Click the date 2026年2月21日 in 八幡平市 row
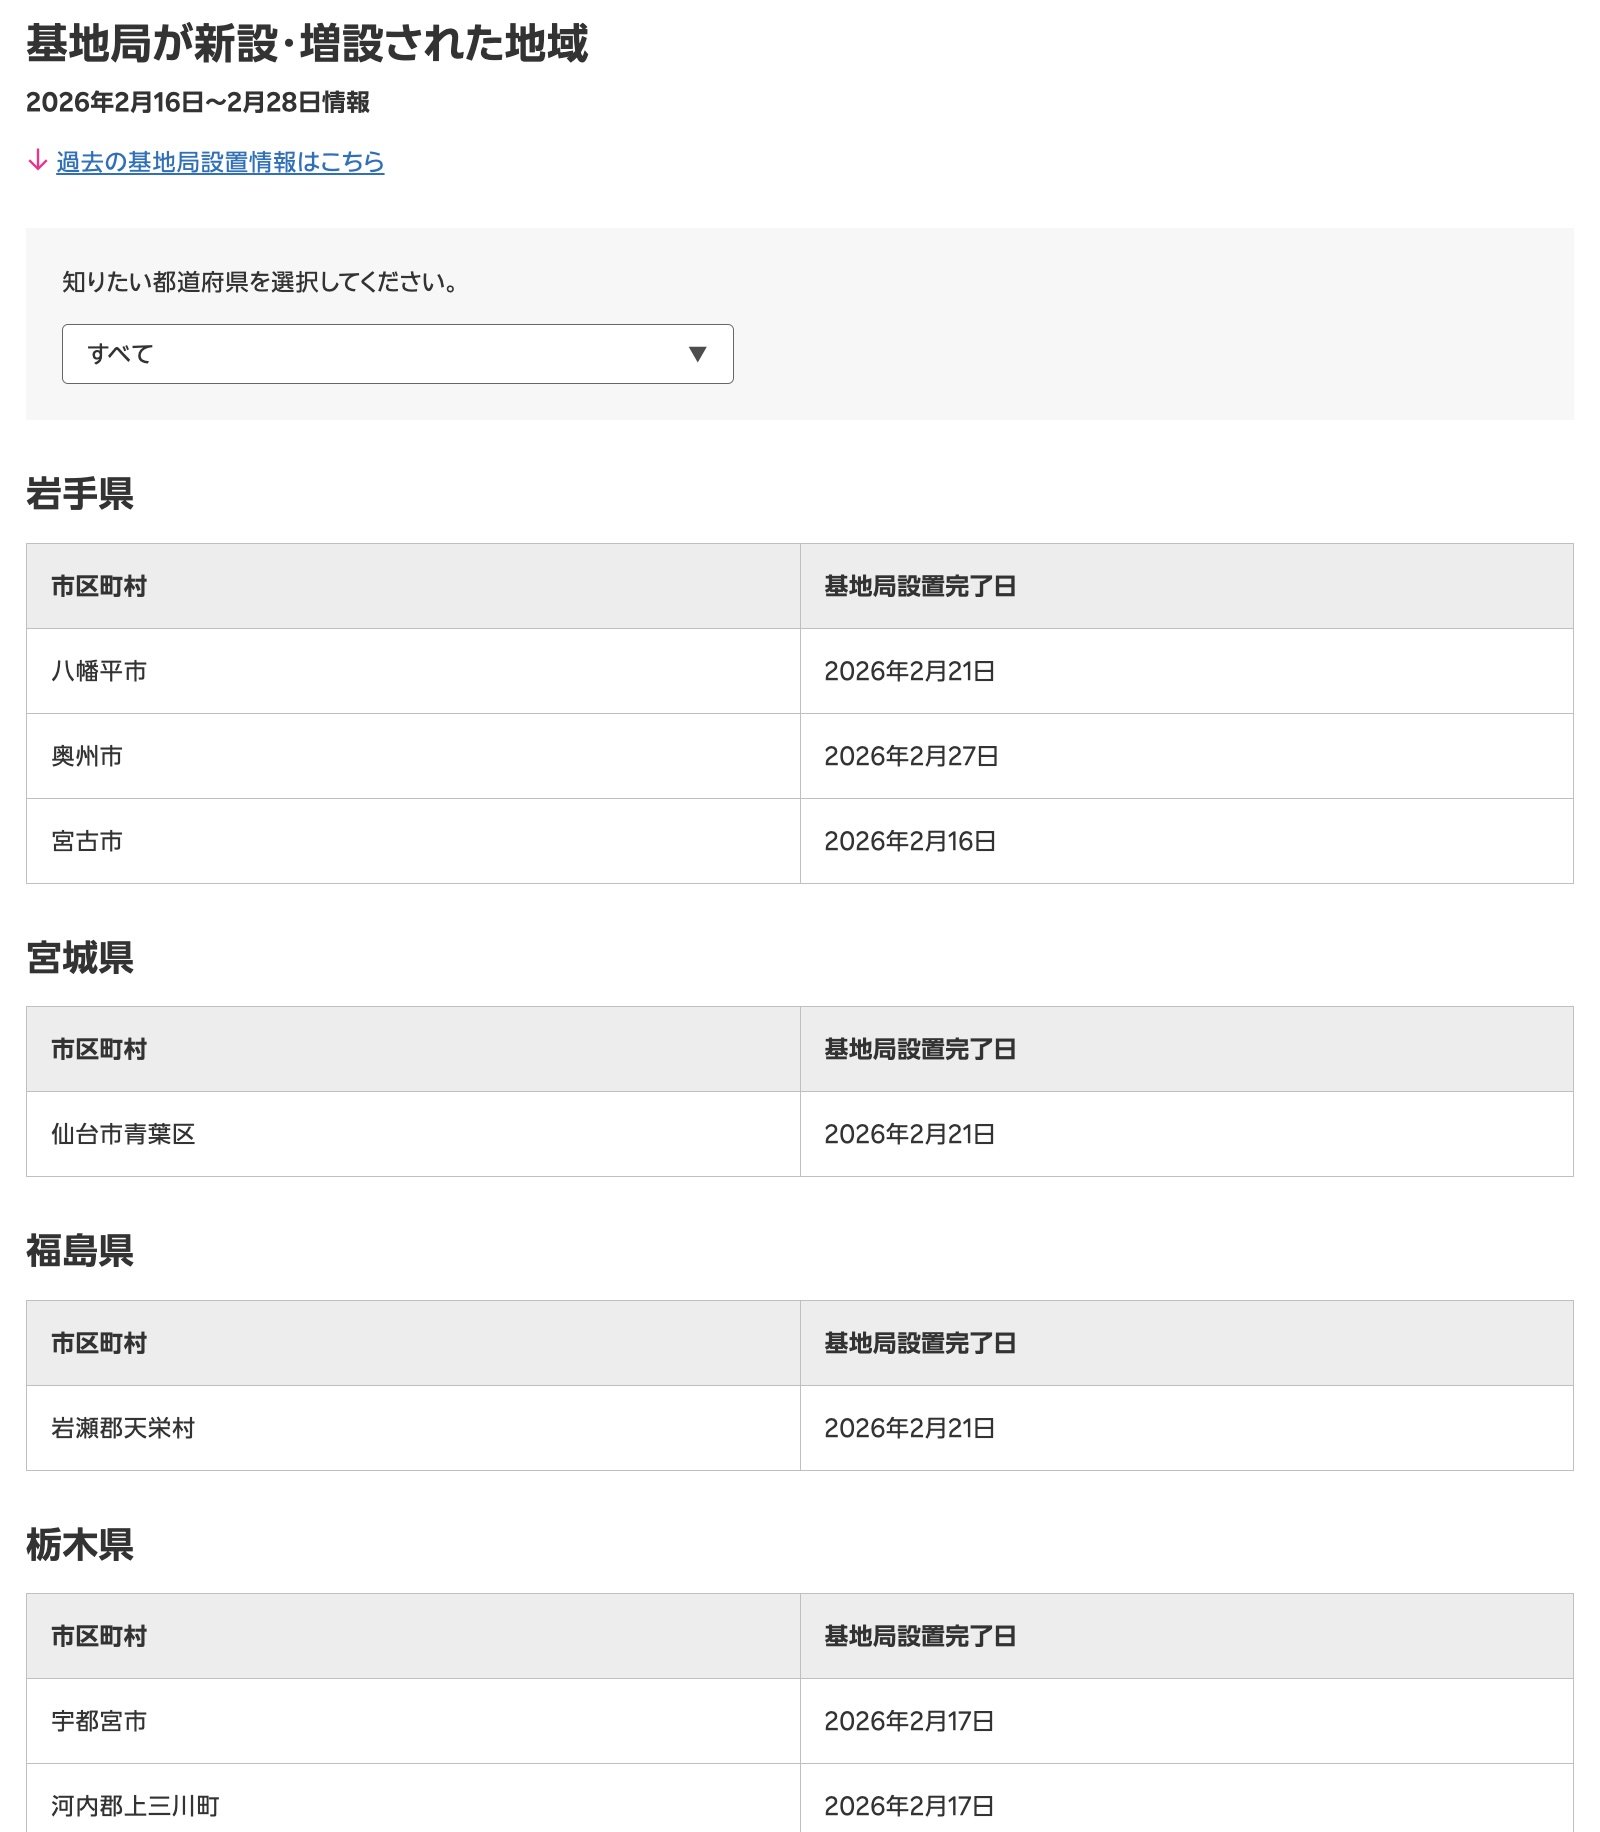Screen dimensions: 1600x1832 point(910,671)
